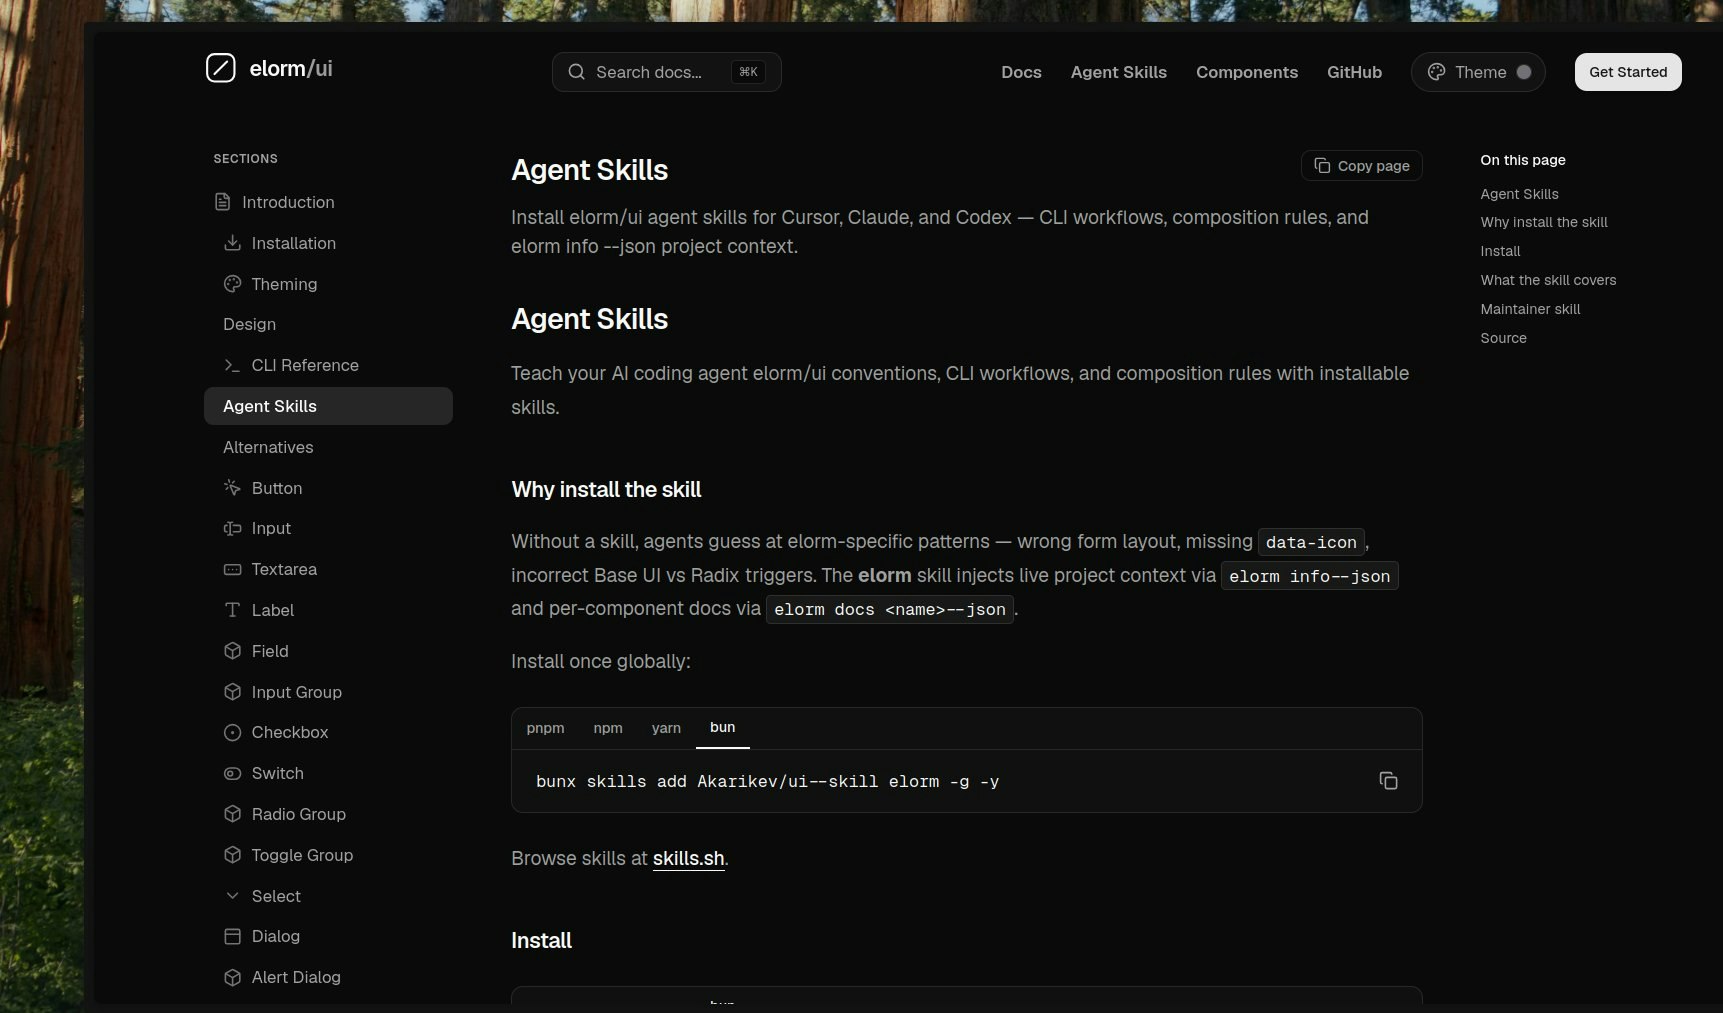Open the Alert Dialog sidebar text
This screenshot has height=1013, width=1723.
296,977
